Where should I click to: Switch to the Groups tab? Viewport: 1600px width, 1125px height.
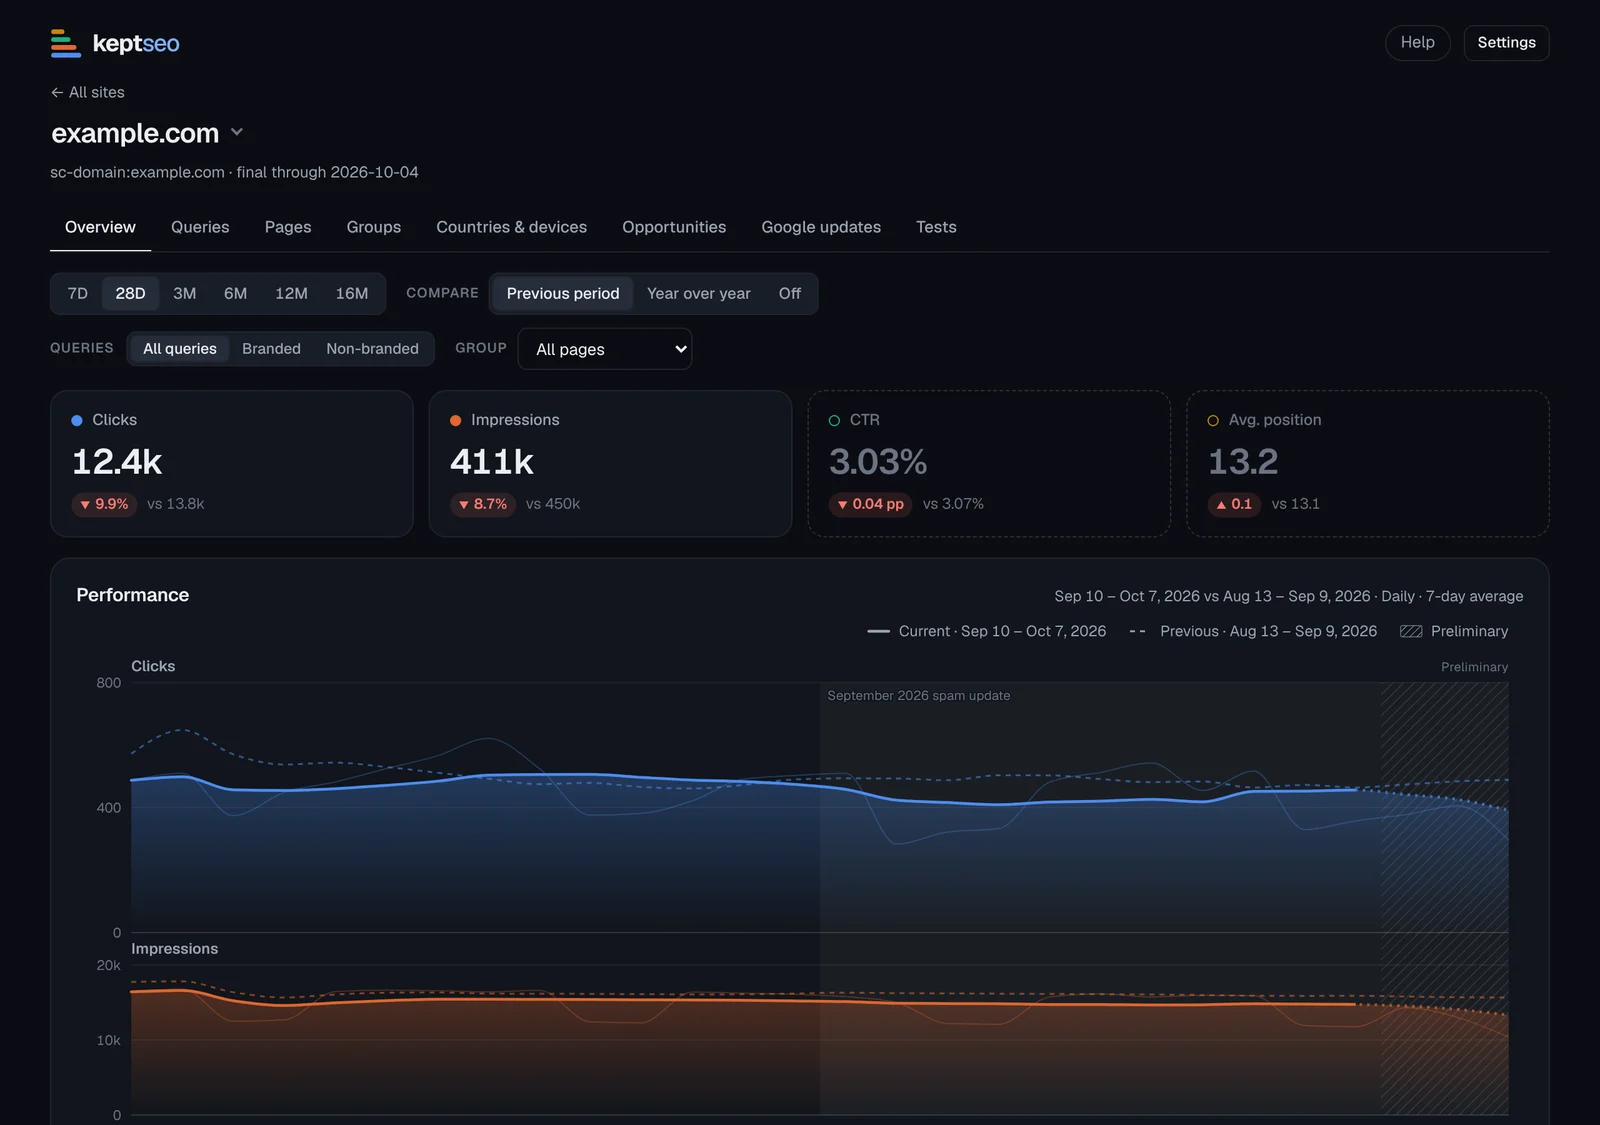tap(374, 227)
